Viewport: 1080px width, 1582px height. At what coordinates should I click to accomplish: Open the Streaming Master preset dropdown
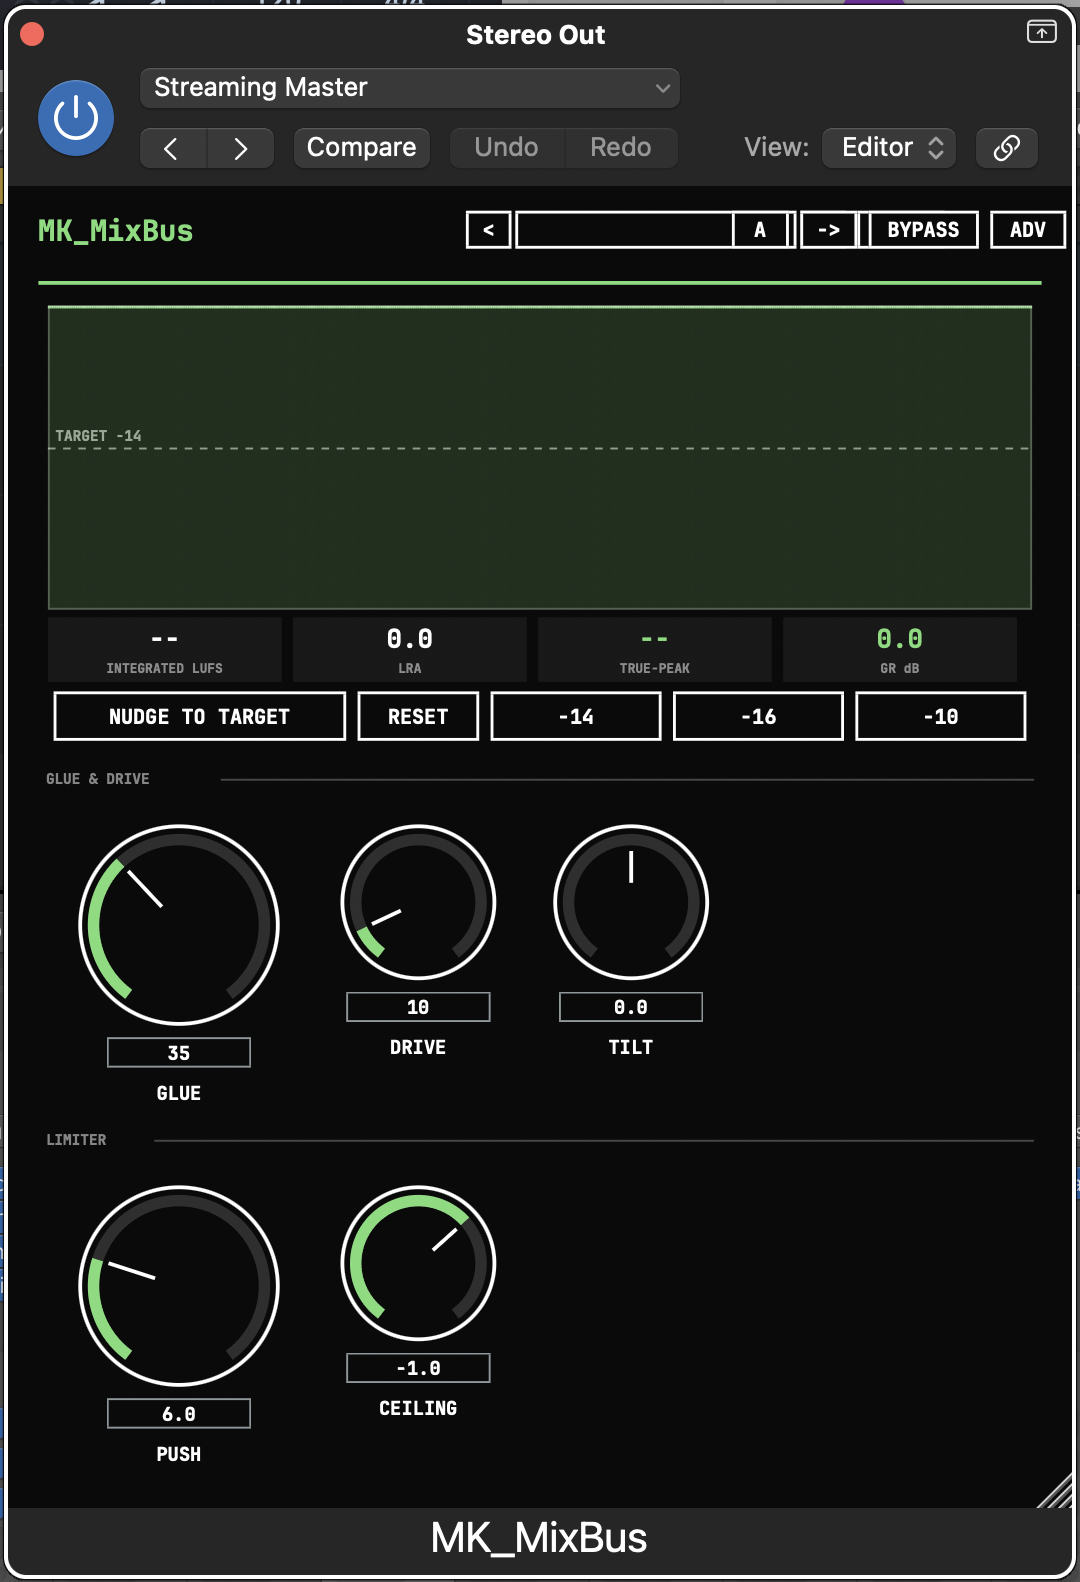point(410,88)
